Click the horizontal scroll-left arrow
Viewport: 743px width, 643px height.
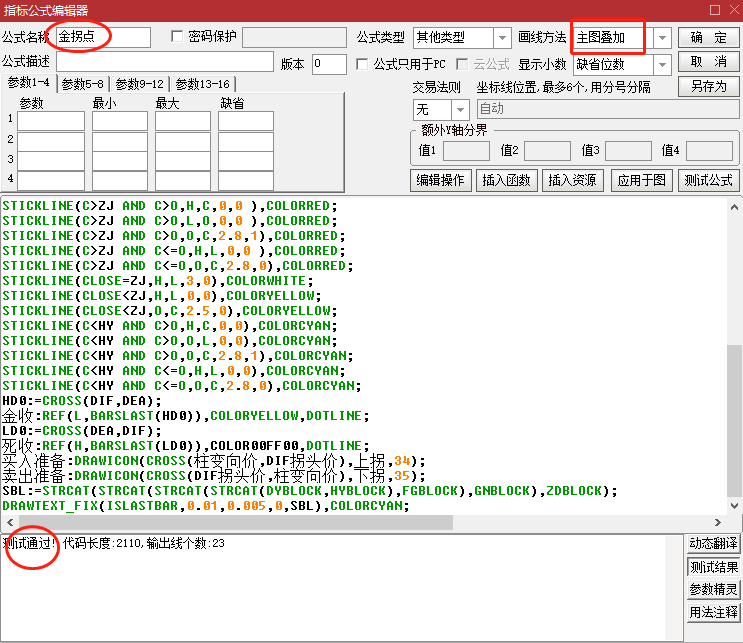coord(10,522)
